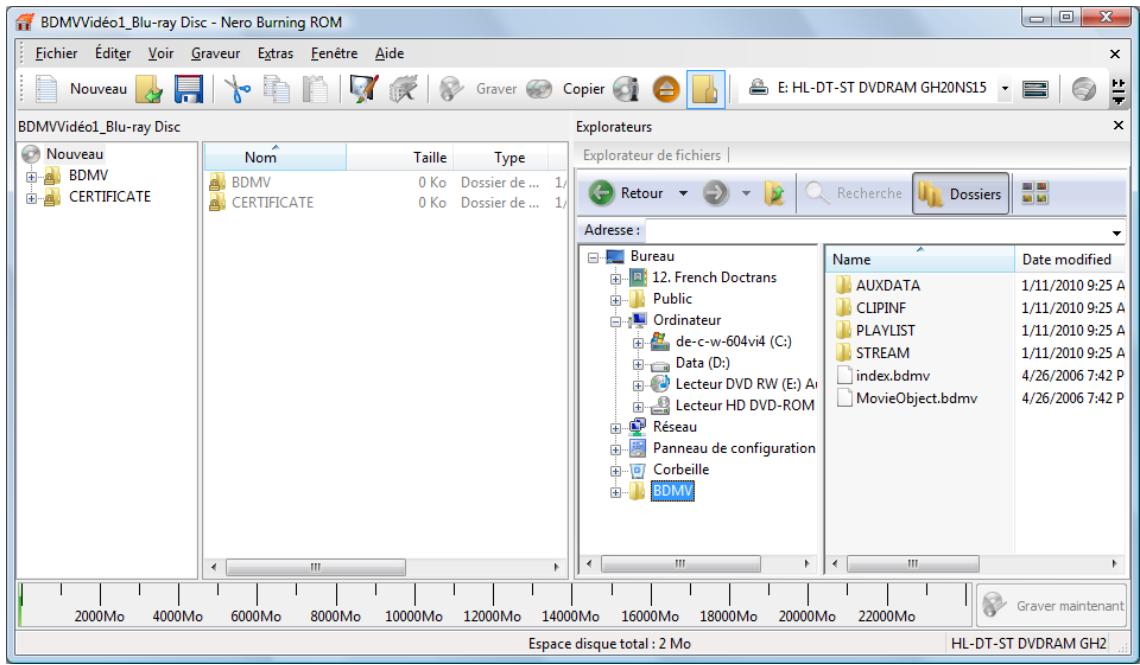Select the BDMV row in compilation file list
1140x665 pixels.
click(x=385, y=182)
